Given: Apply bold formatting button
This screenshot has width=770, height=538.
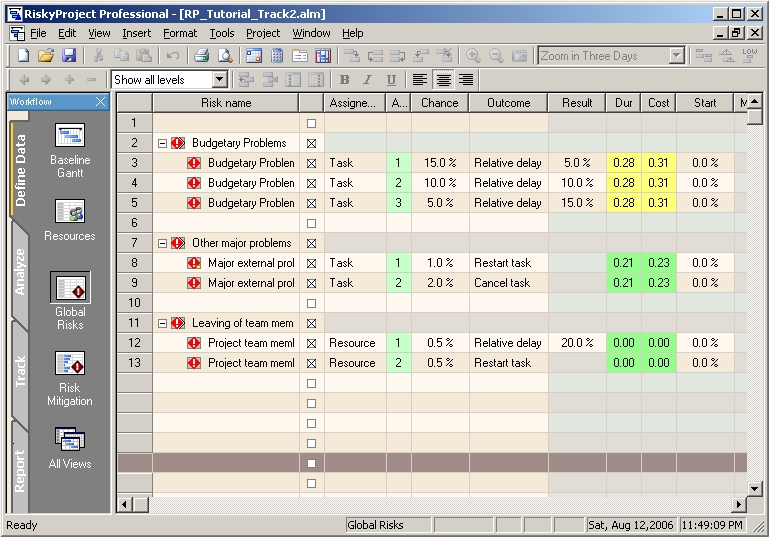Looking at the screenshot, I should [344, 80].
